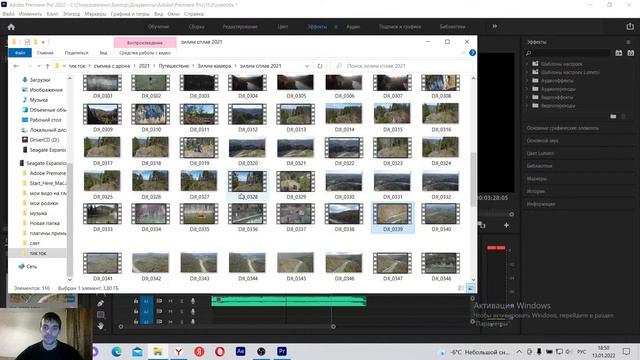Click the Explorer file list vertical scrollbar
This screenshot has width=640, height=360.
473,180
